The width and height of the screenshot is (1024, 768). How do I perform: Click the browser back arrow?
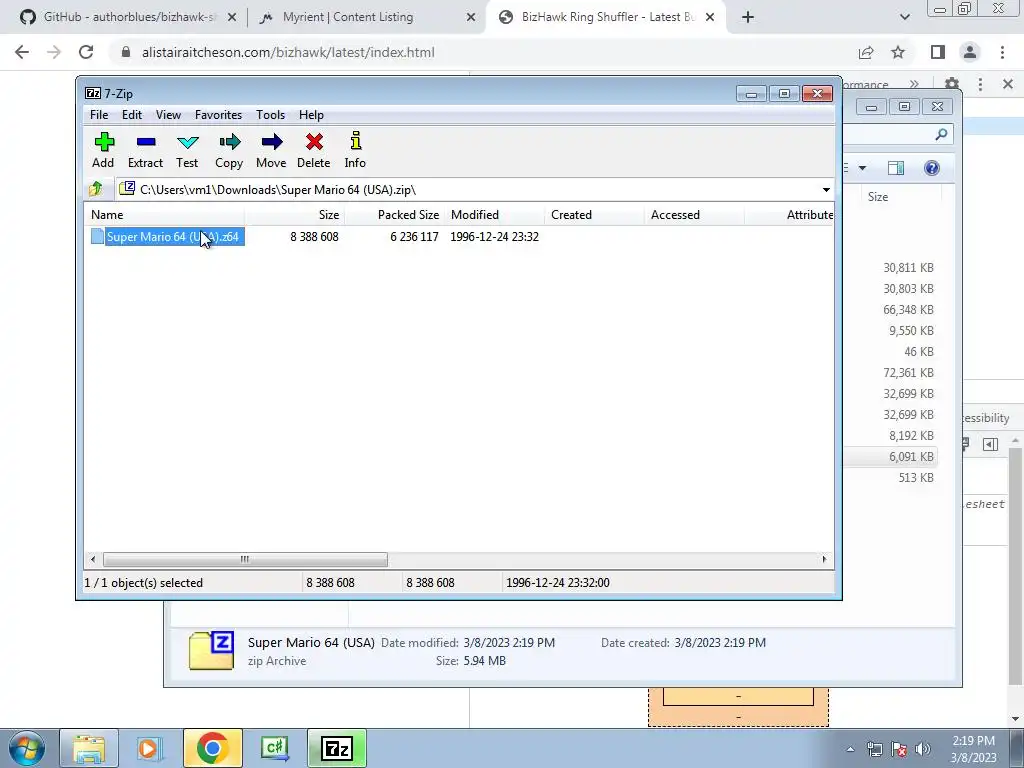[22, 52]
